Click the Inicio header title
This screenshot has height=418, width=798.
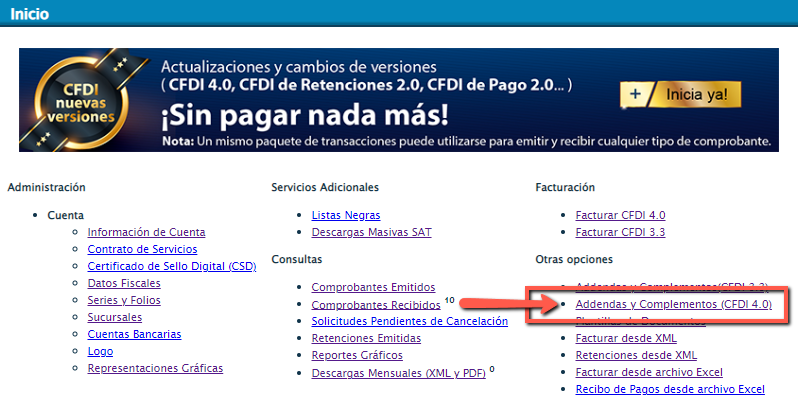click(30, 14)
